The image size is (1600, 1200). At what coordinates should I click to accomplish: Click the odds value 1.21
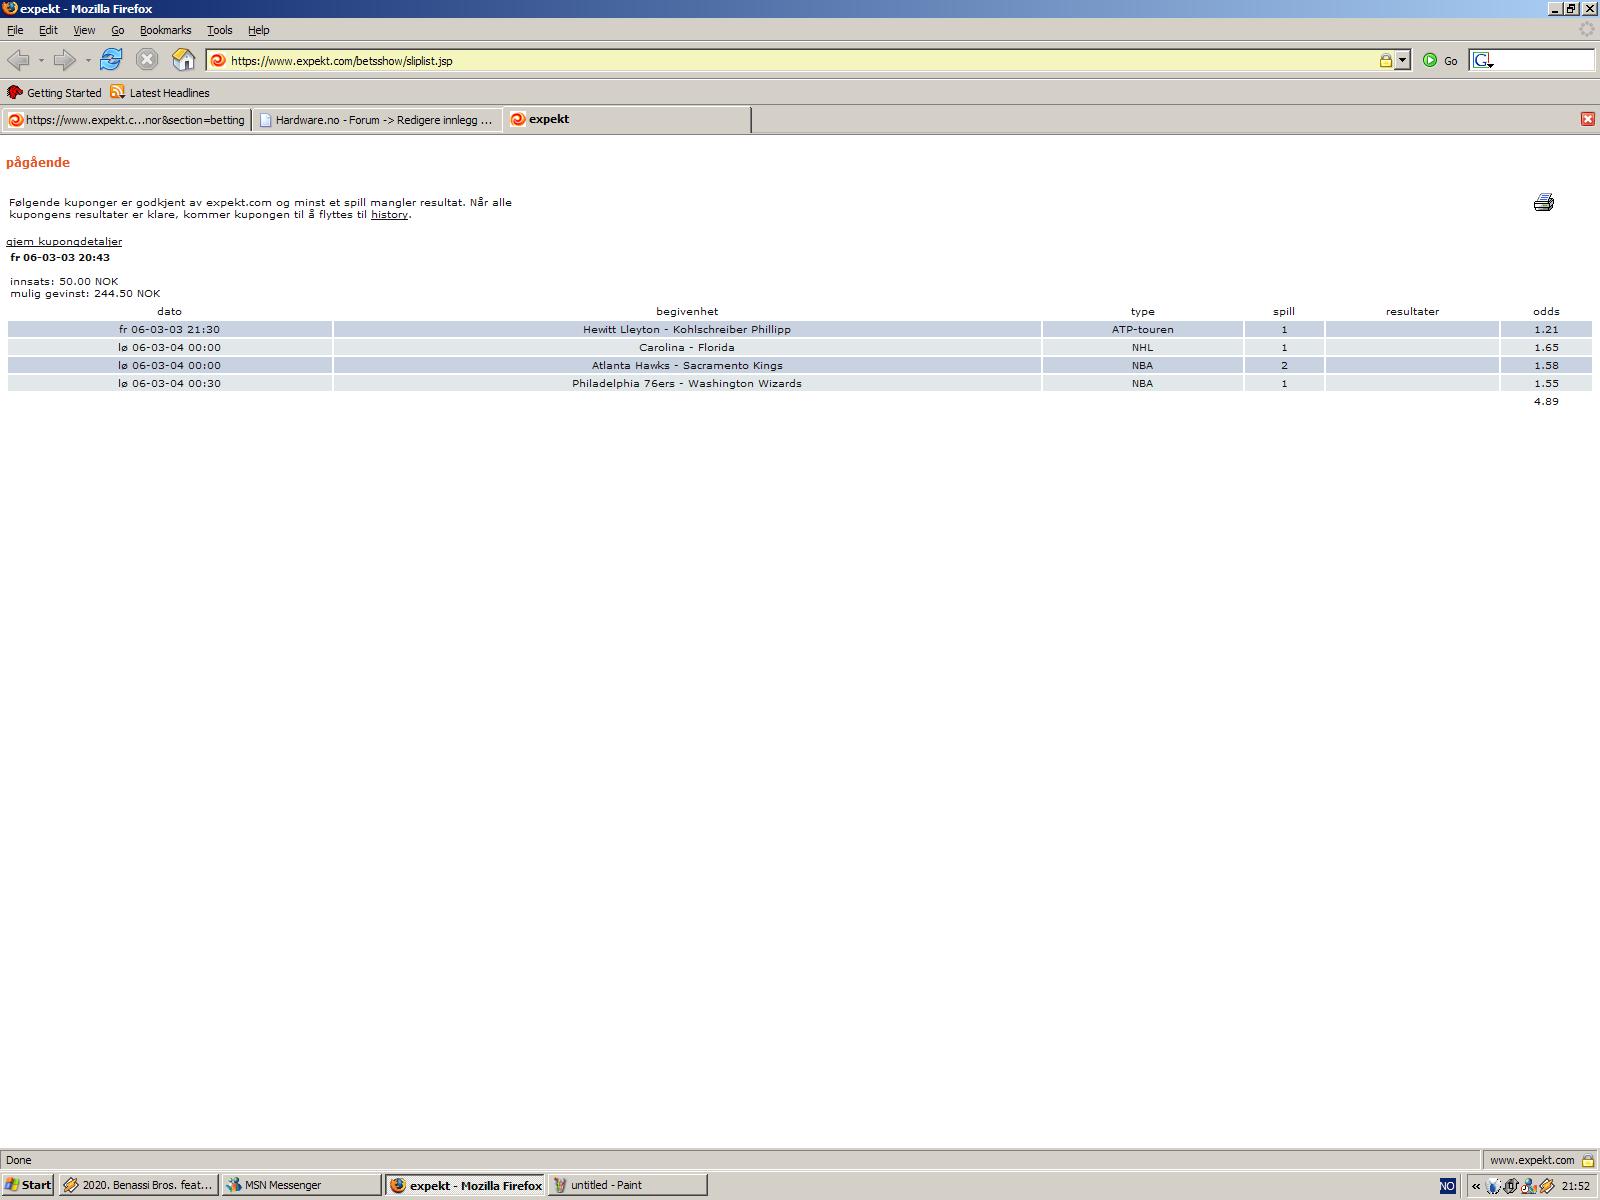[x=1546, y=329]
